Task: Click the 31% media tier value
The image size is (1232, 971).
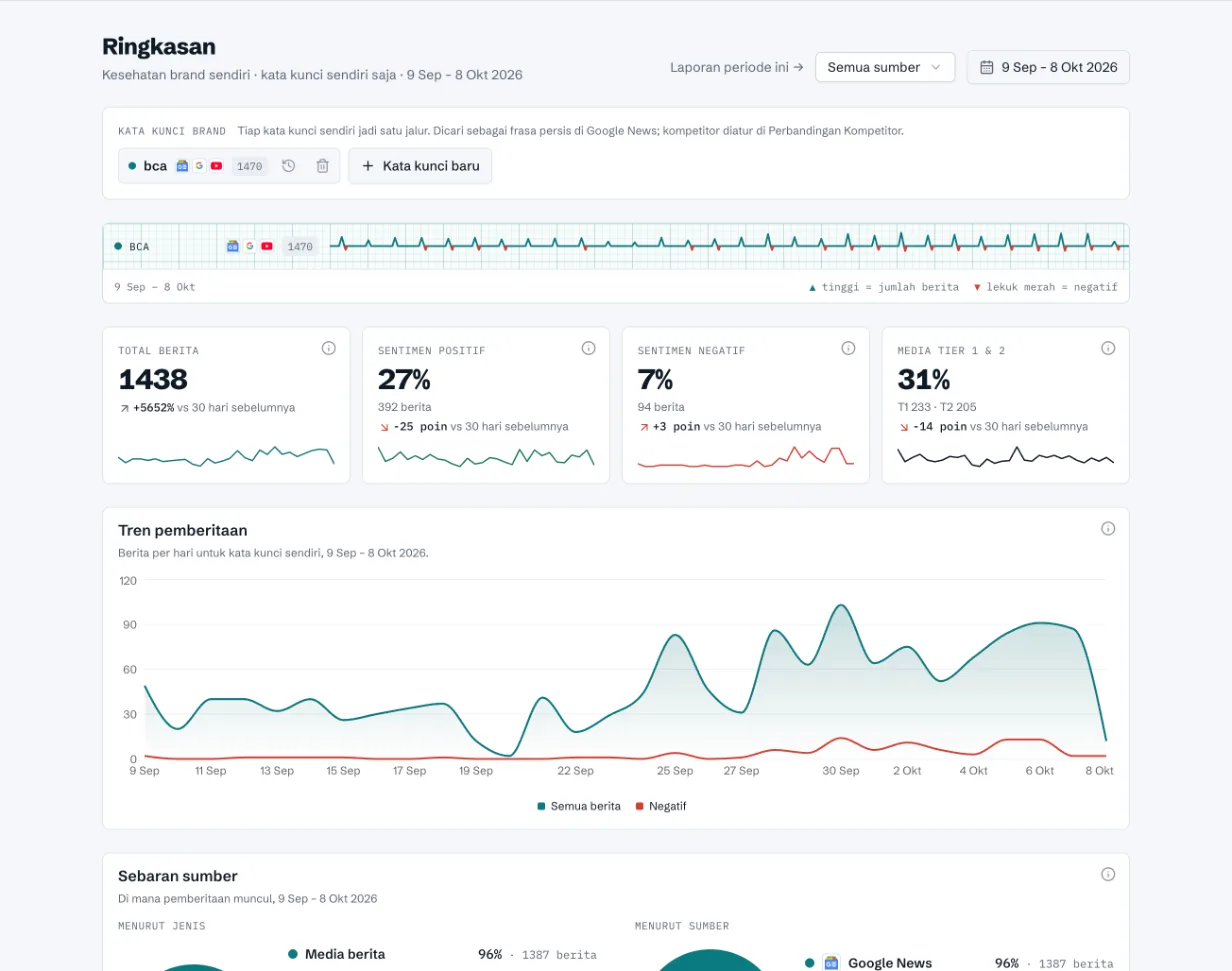Action: (924, 380)
